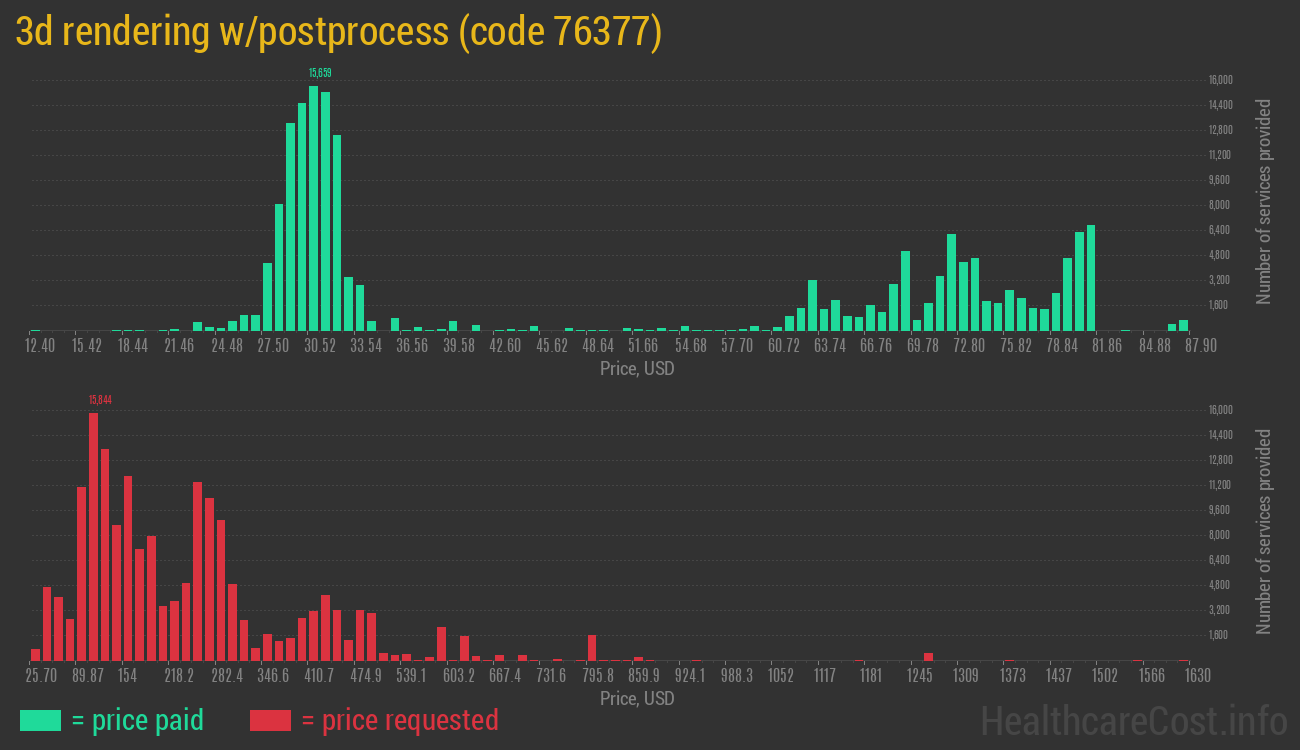Click the lower chart 'Number of services provided' label
1300x750 pixels.
1264,531
